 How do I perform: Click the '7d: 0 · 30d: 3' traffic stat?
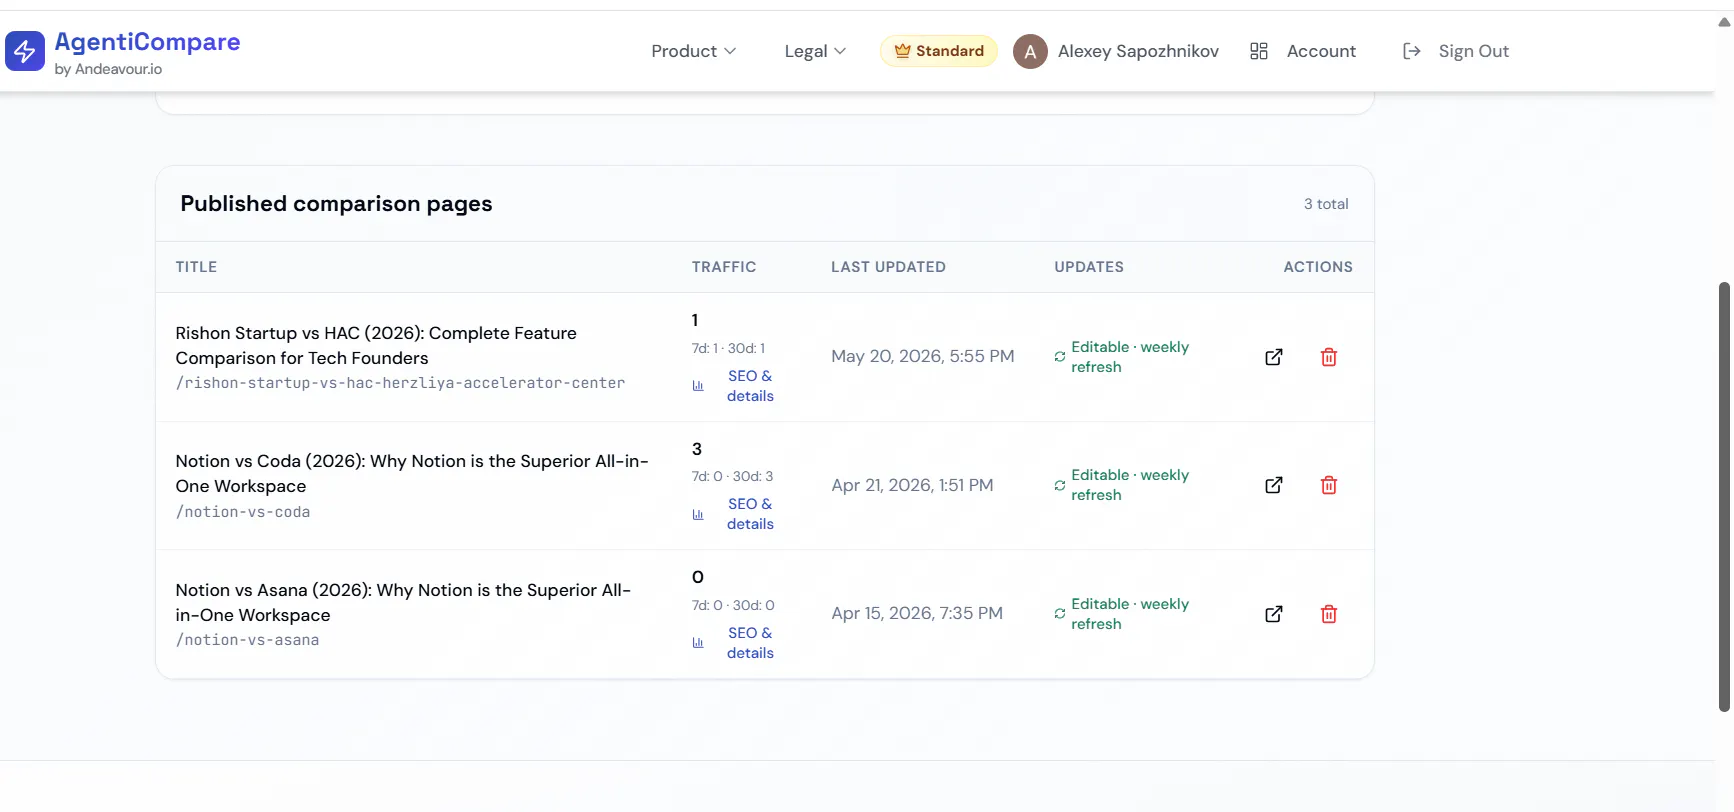pyautogui.click(x=732, y=476)
